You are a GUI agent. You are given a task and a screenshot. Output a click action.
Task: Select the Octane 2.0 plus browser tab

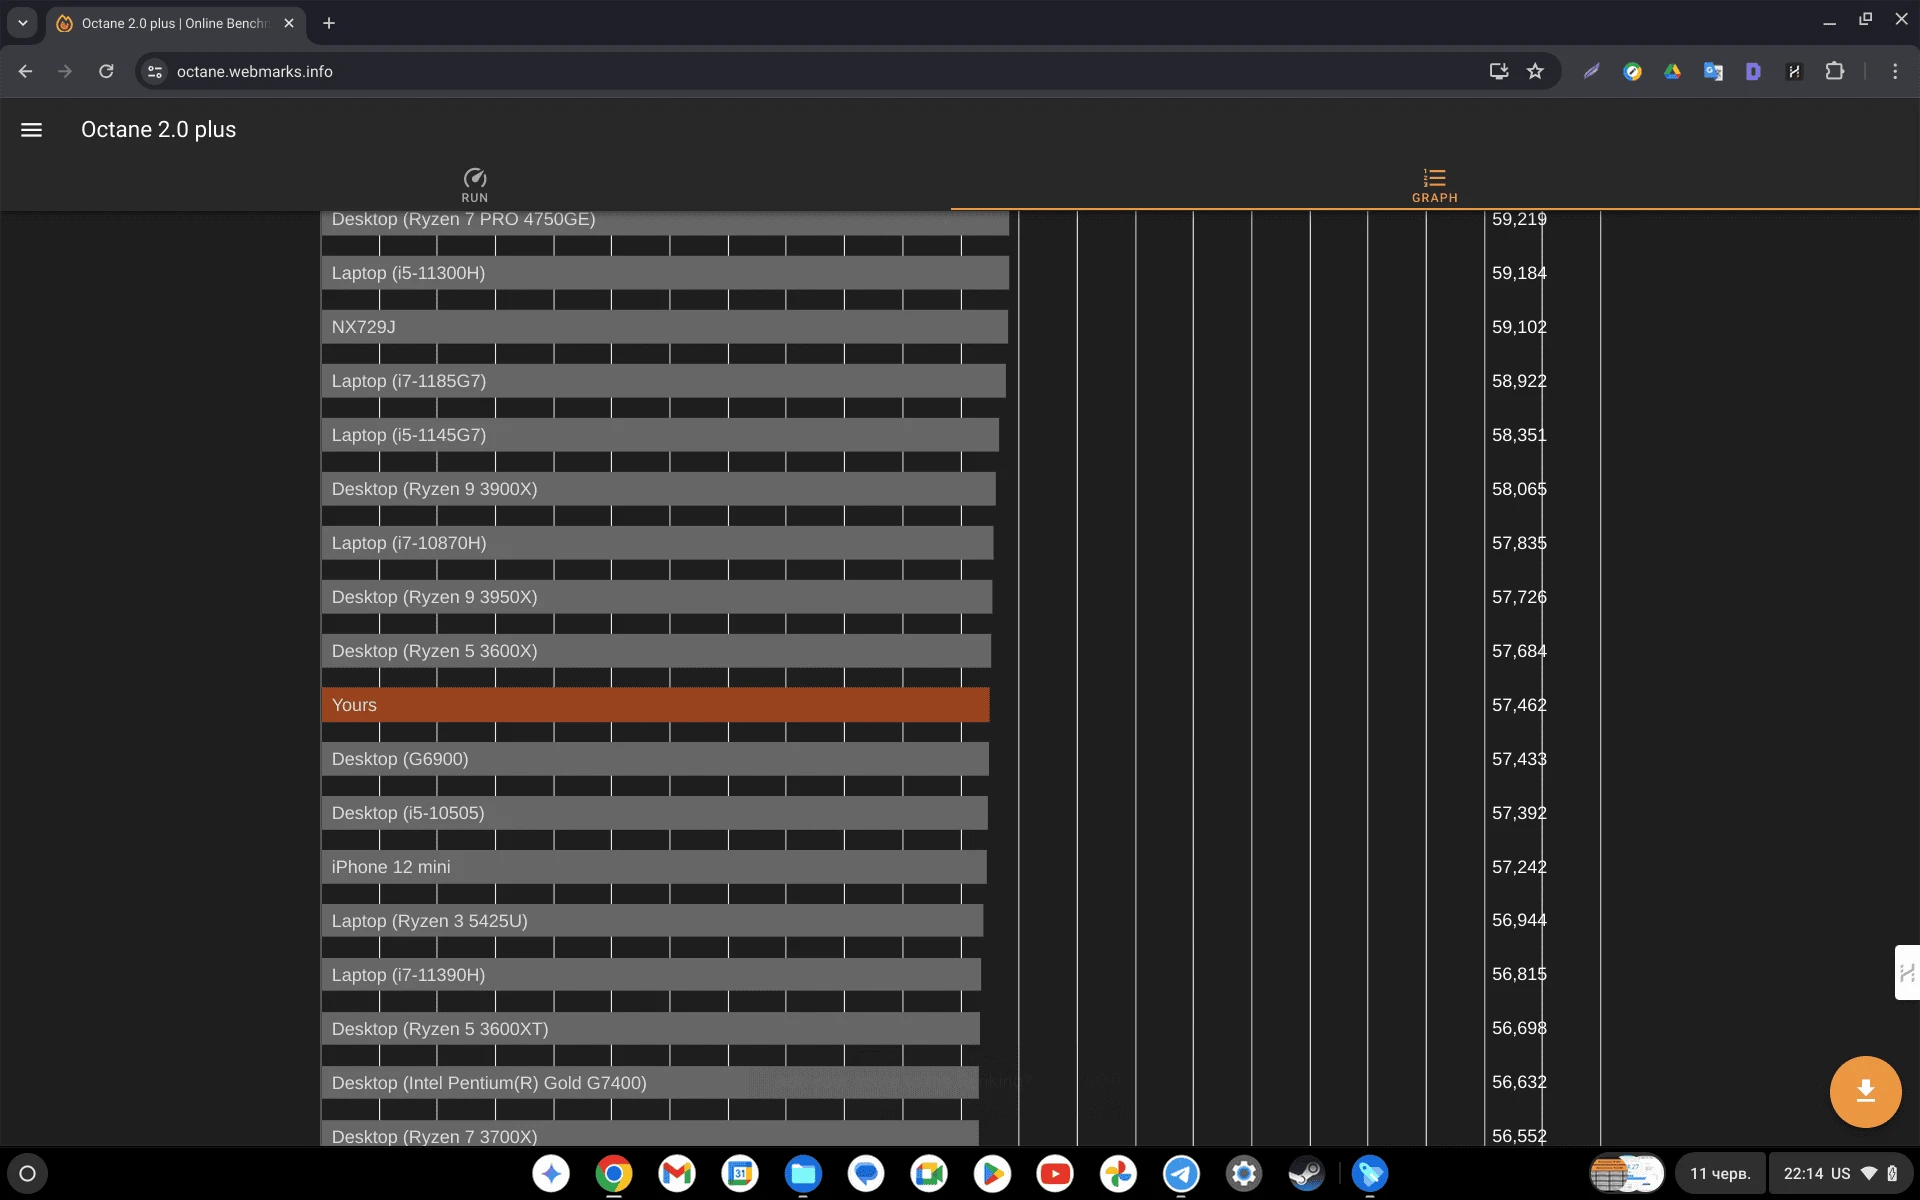click(175, 23)
